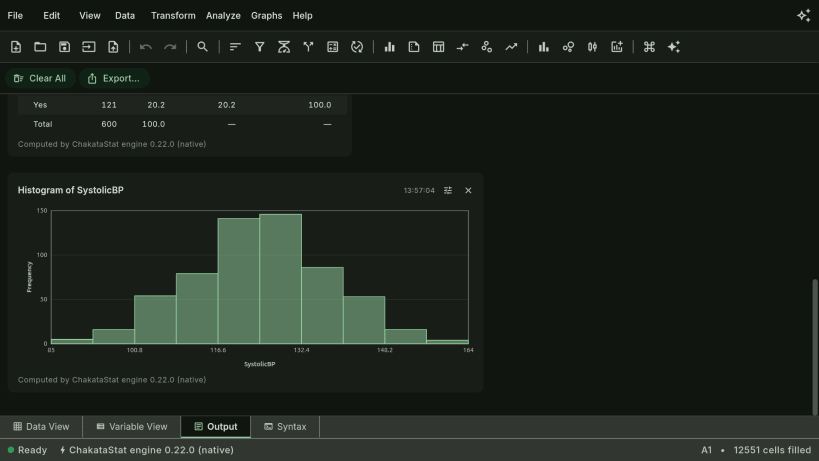Screen dimensions: 819x461
Task: Click the Frequencies bar chart icon
Action: [x=390, y=47]
